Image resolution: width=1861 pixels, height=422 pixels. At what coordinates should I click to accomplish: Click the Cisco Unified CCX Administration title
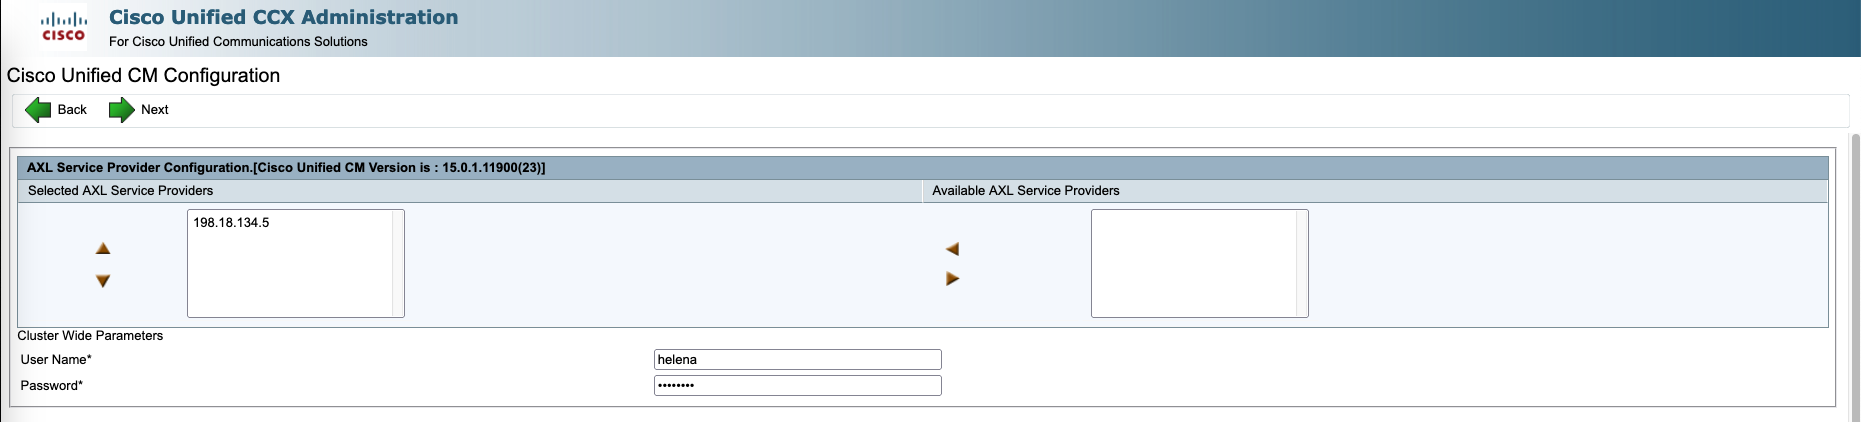tap(283, 17)
